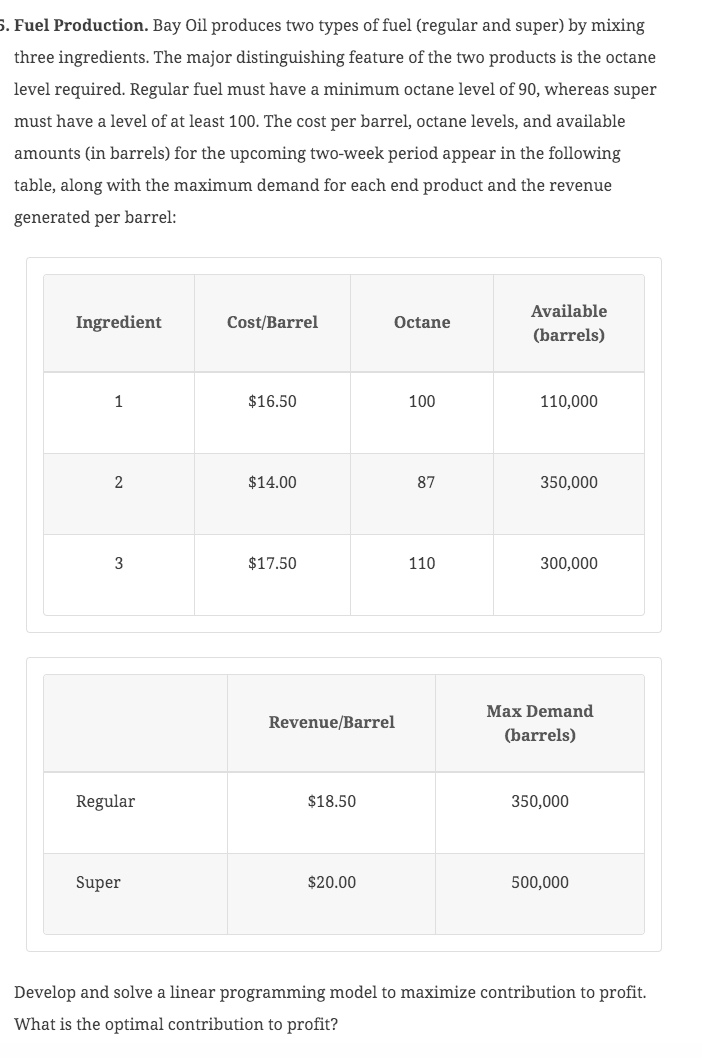Click the Max Demand (barrels) header
The width and height of the screenshot is (702, 1058).
tap(539, 723)
